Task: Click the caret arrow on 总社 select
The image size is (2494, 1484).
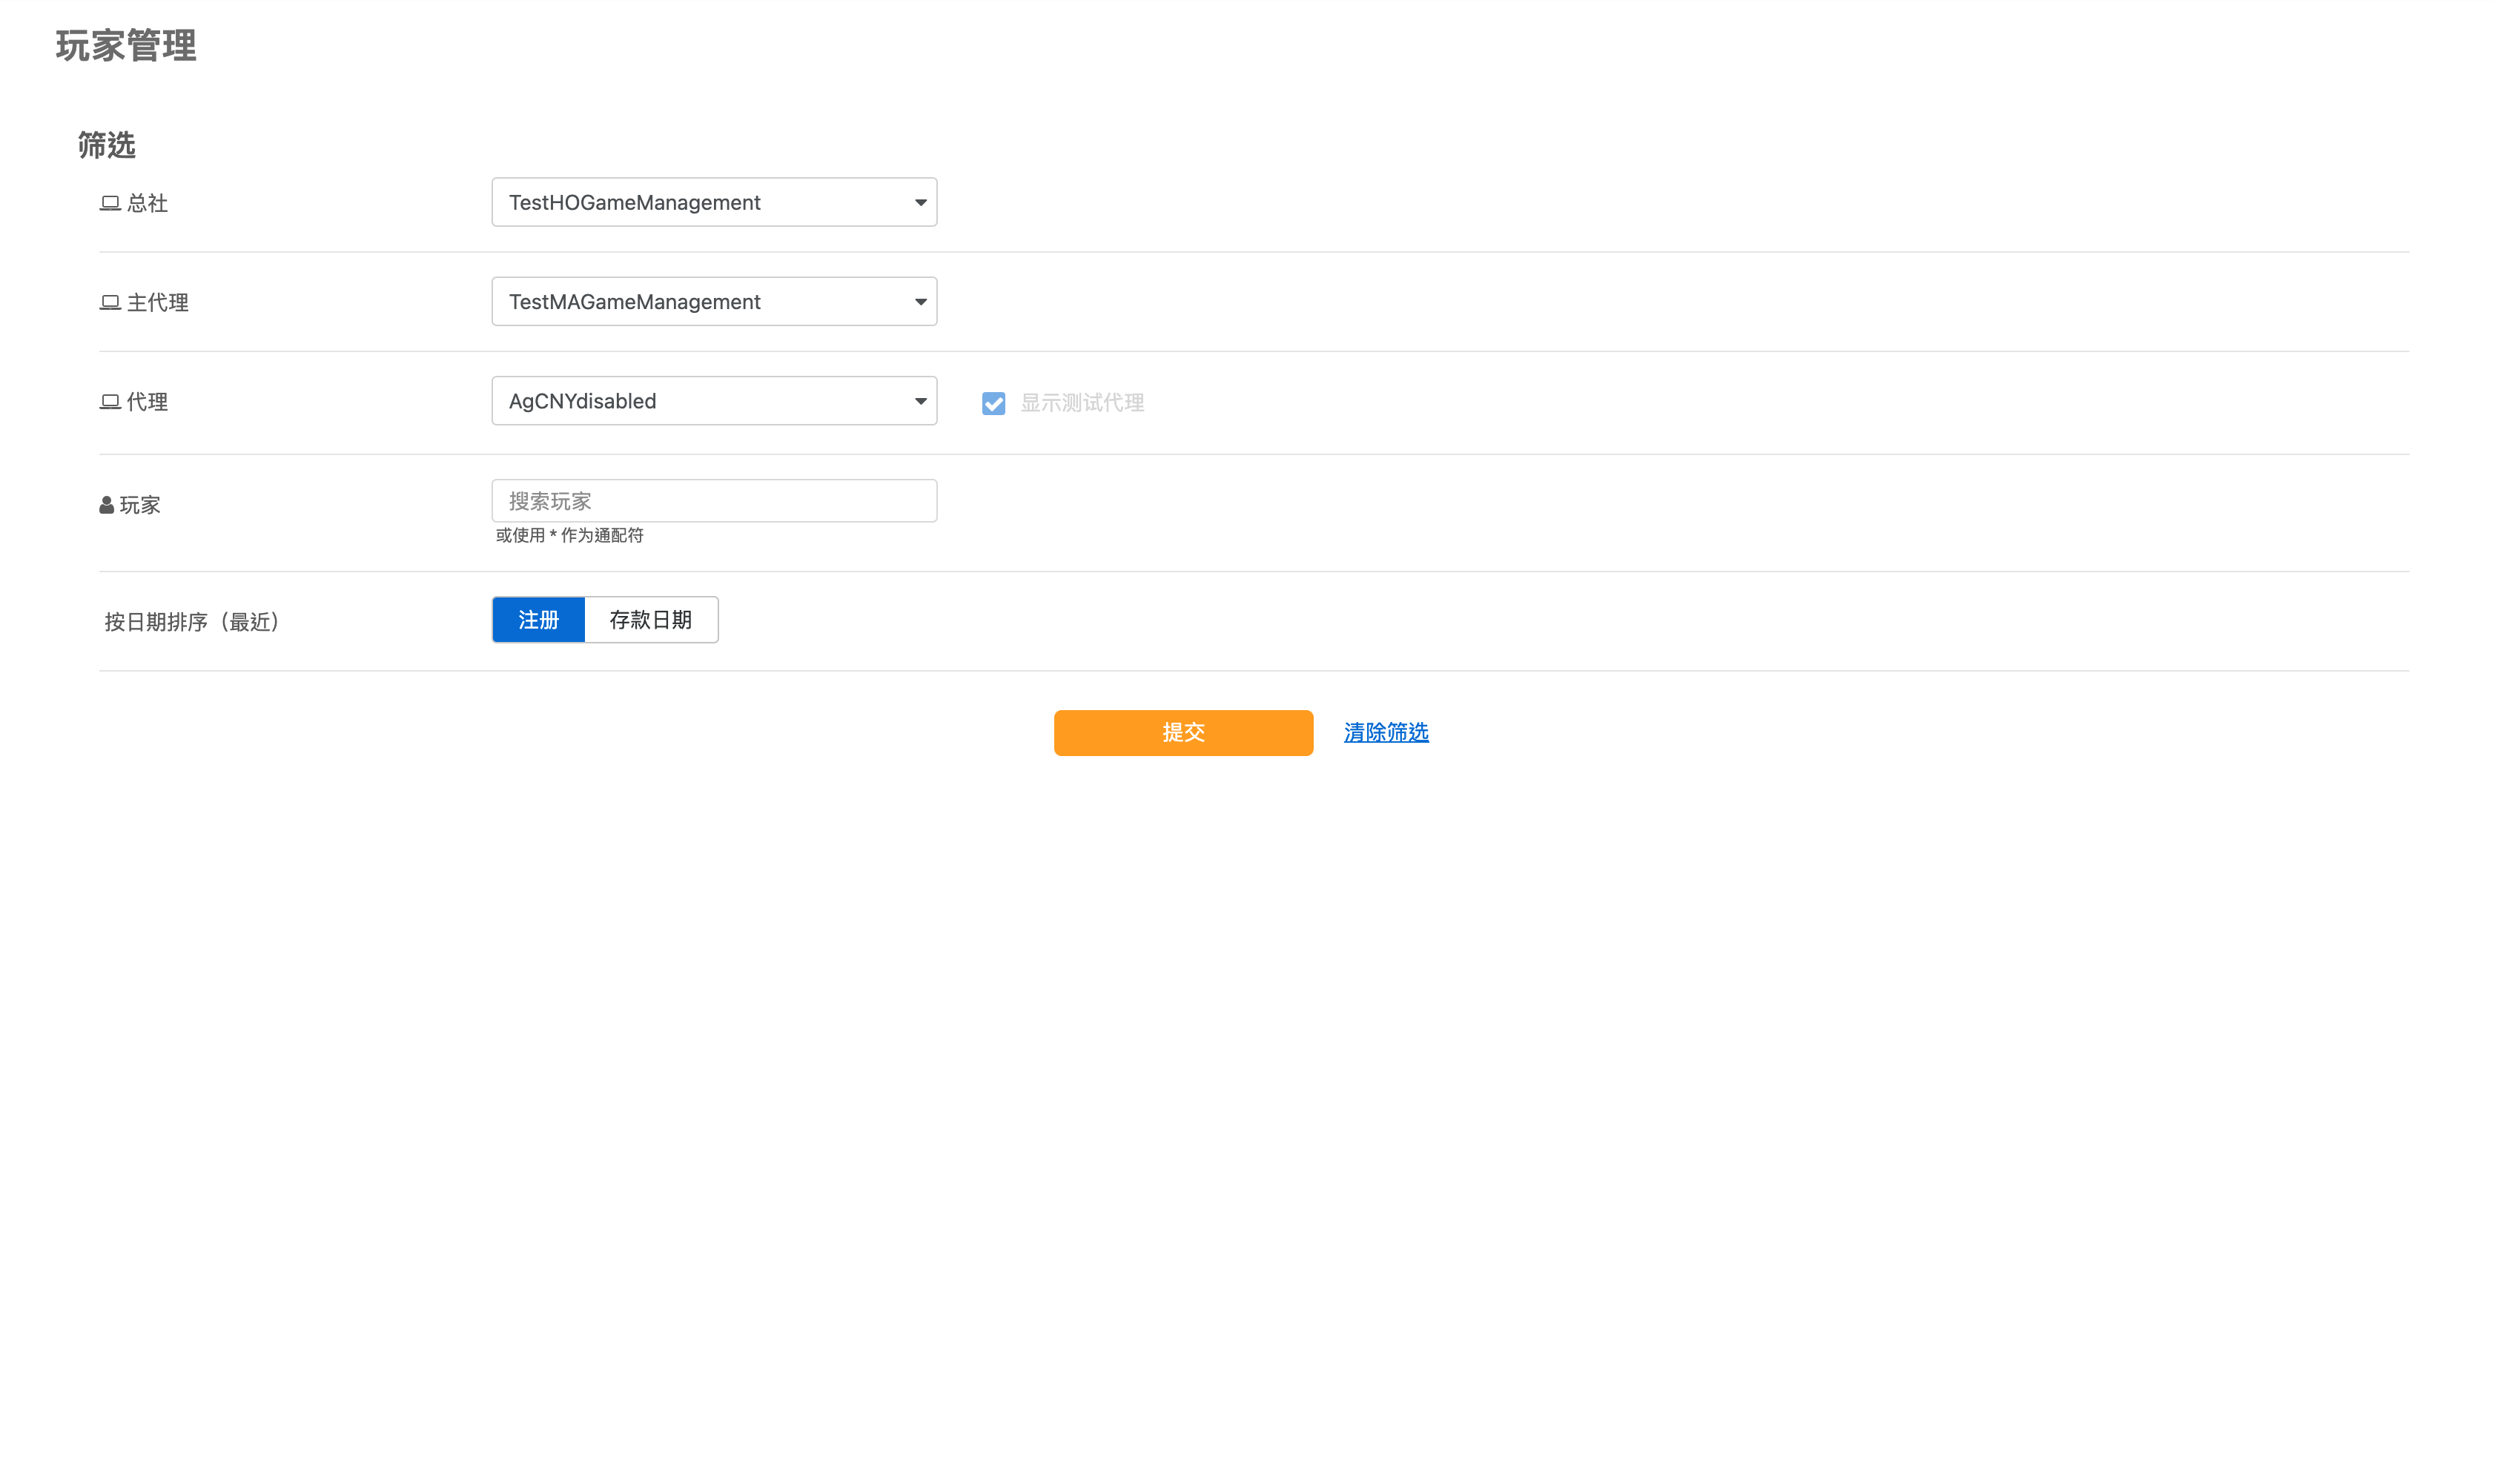Action: (x=920, y=202)
